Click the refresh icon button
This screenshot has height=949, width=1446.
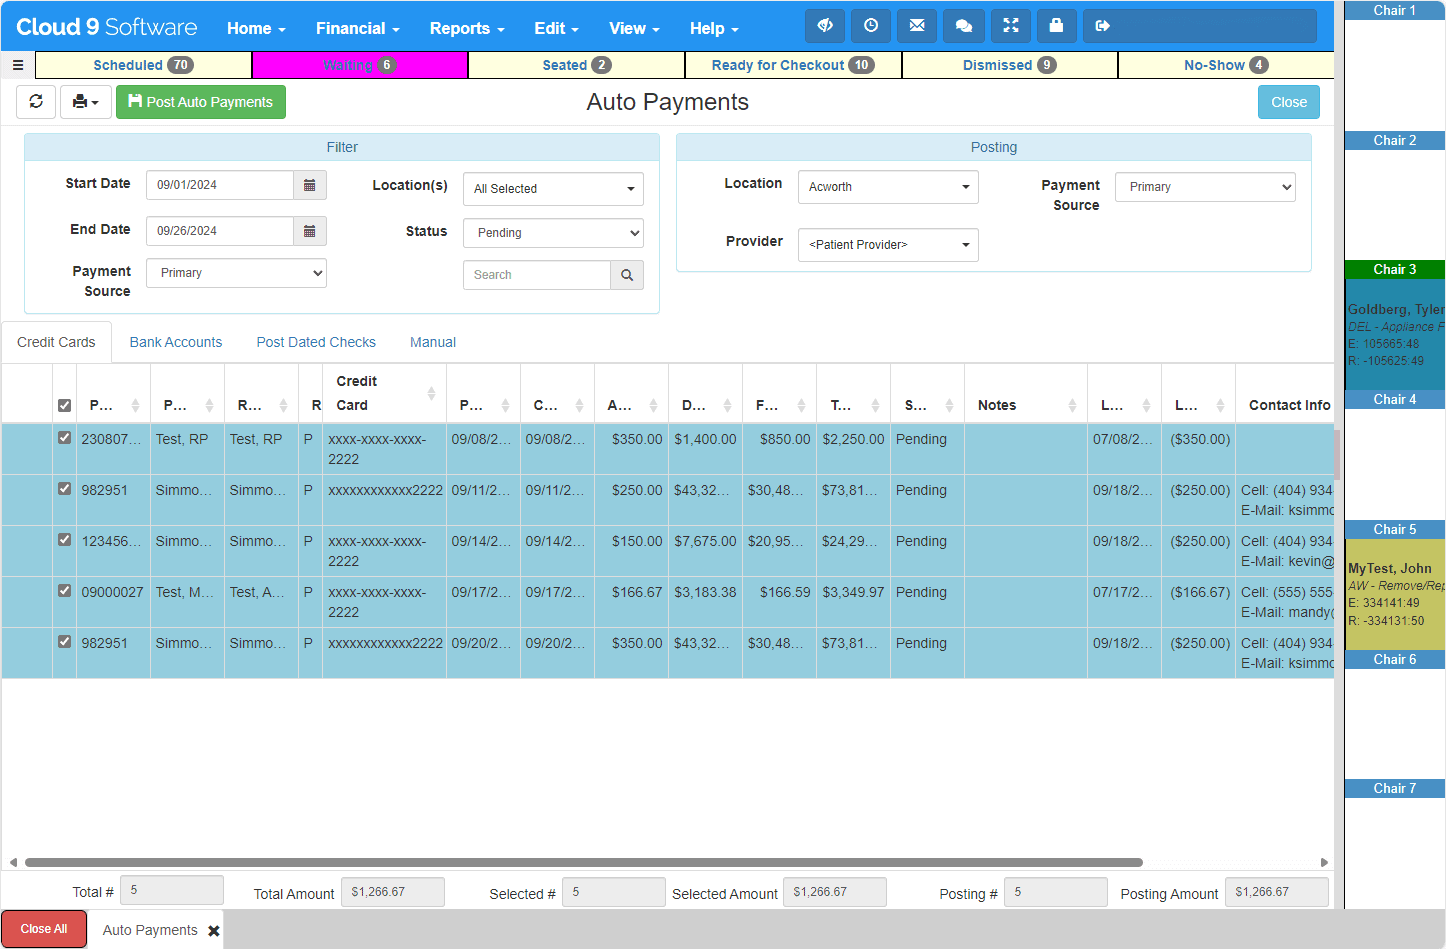(x=36, y=102)
